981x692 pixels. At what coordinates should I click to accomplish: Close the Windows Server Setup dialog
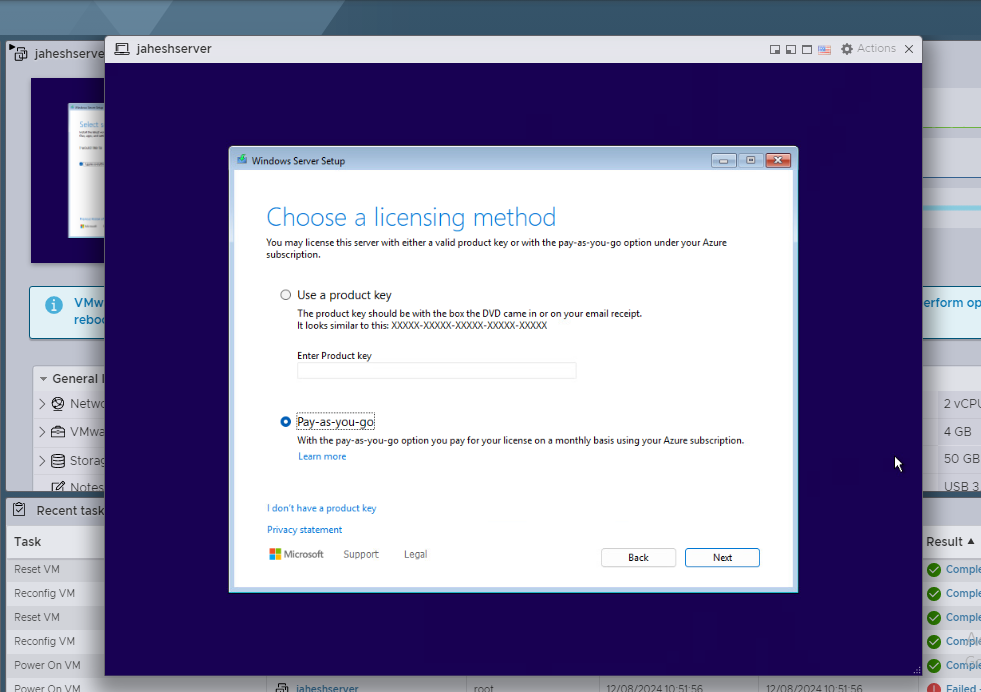778,161
